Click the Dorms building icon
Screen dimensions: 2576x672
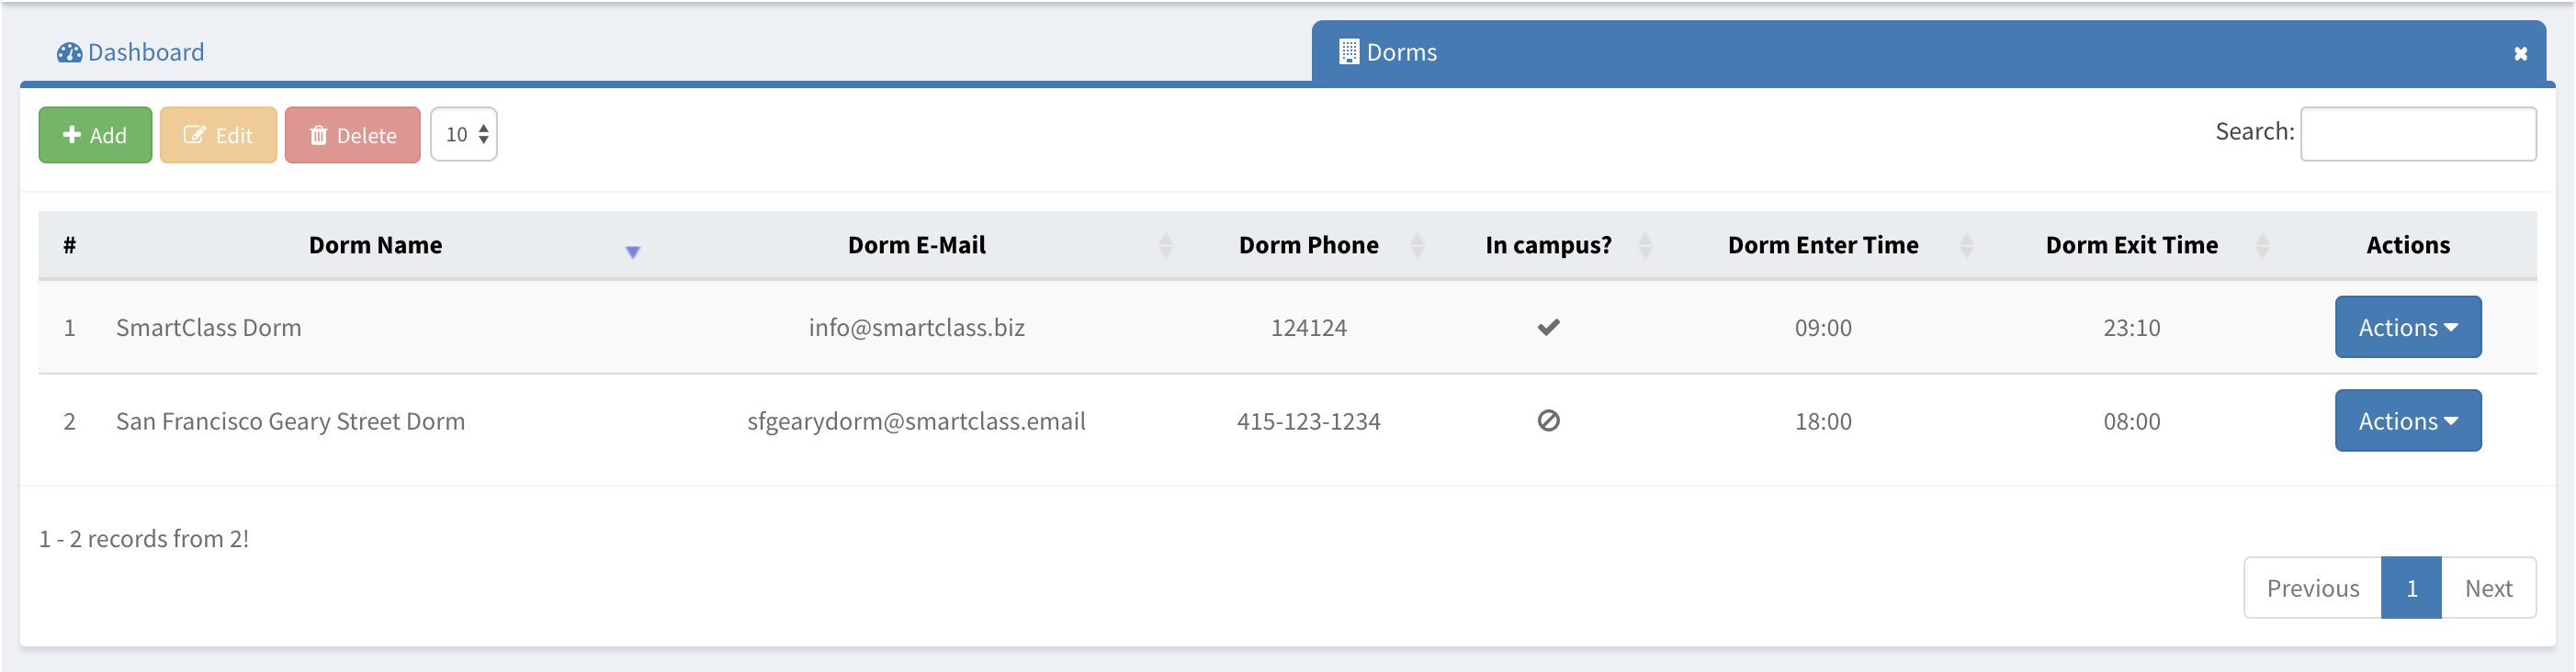coord(1348,52)
